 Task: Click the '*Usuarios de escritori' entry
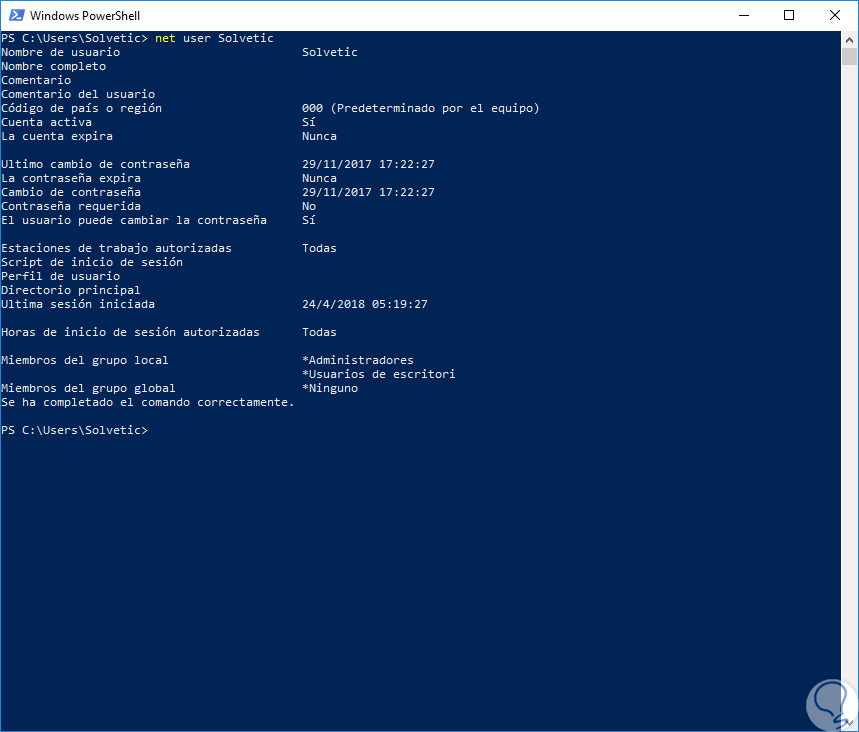(x=378, y=374)
